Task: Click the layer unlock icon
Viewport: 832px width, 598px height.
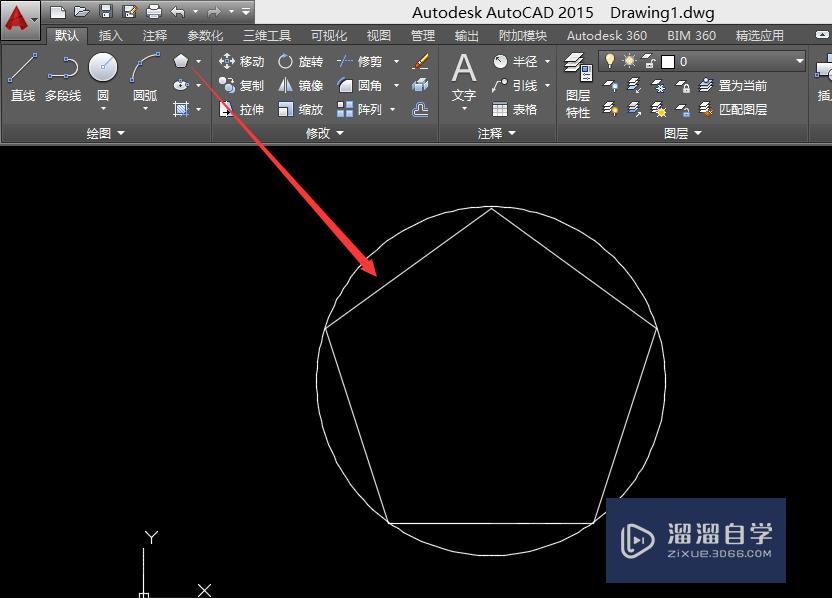Action: [x=682, y=109]
